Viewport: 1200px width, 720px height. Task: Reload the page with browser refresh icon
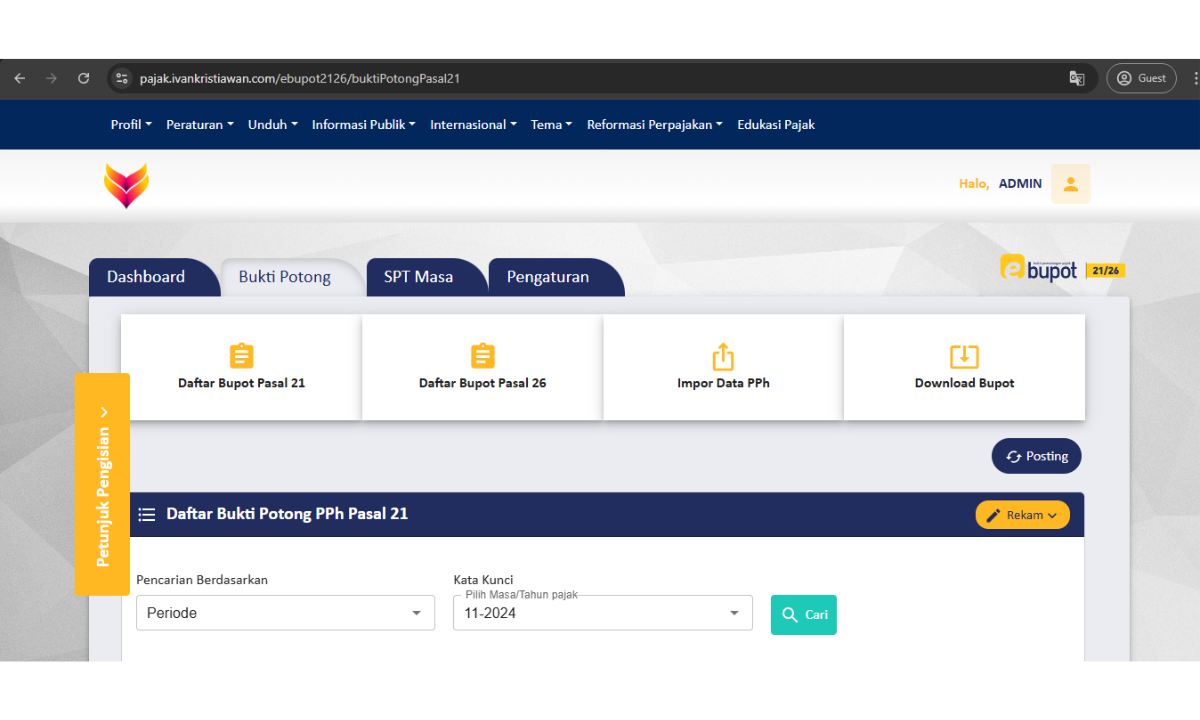coord(84,78)
